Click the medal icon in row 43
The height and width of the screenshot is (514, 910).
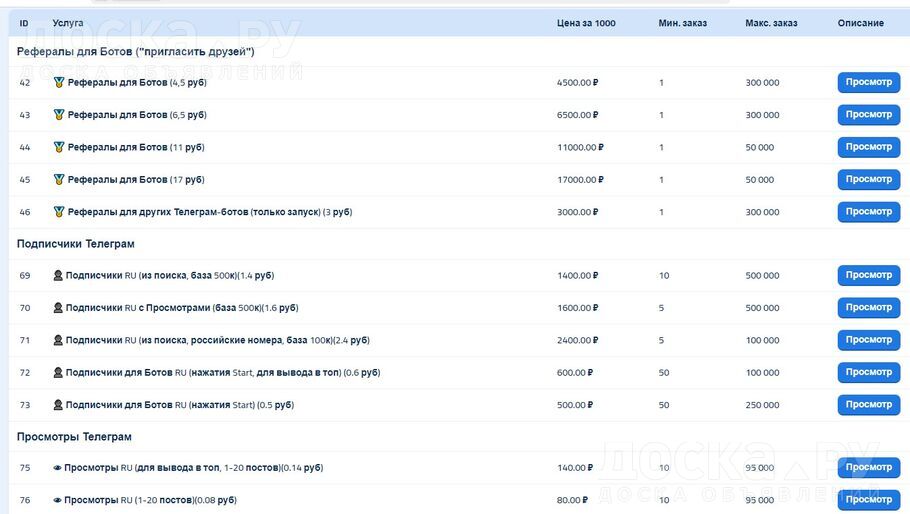59,115
